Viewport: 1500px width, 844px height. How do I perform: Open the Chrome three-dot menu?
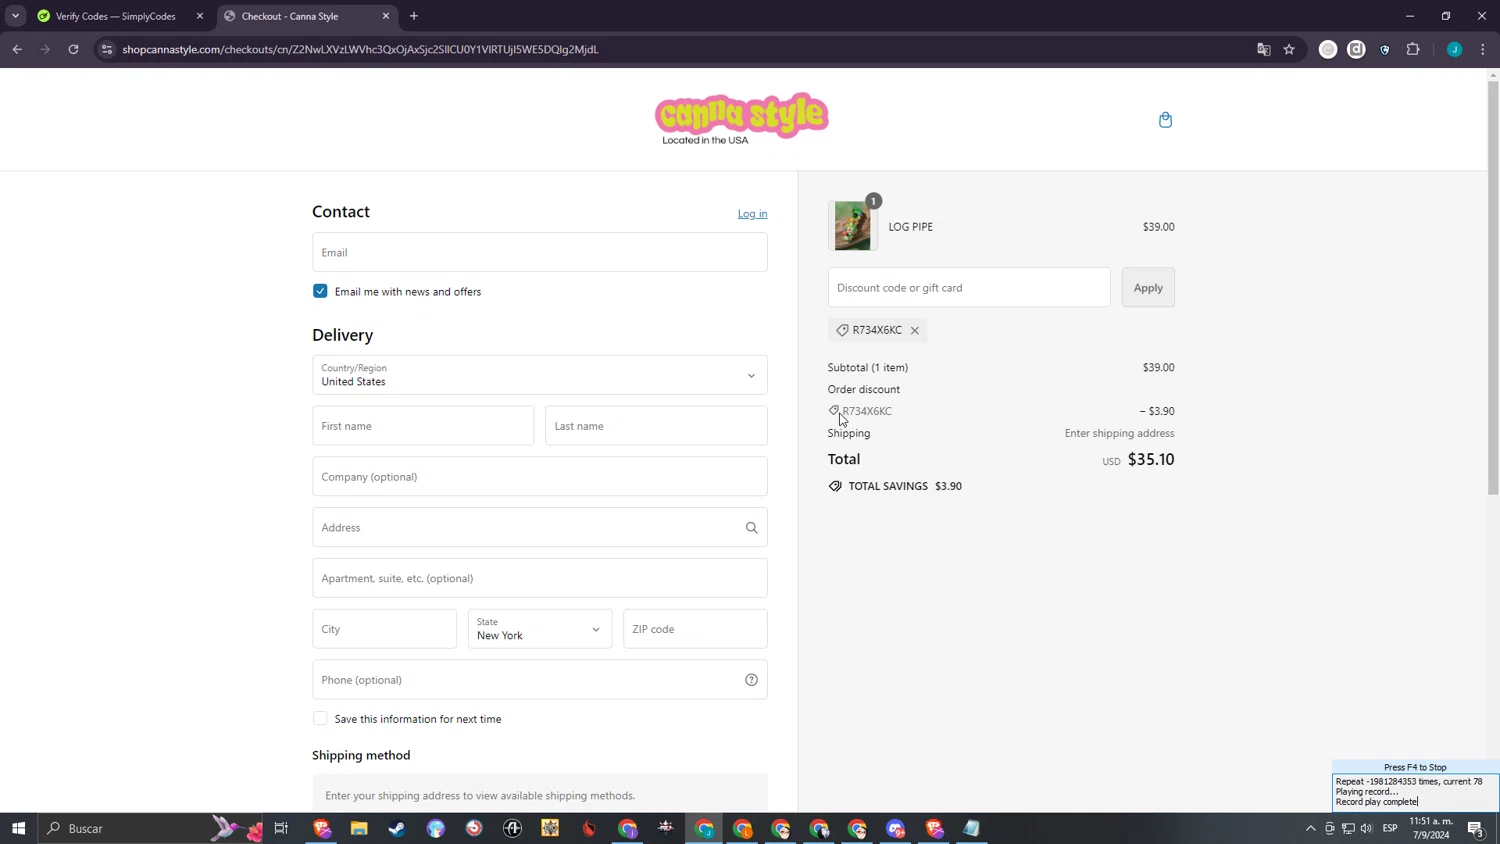pos(1482,49)
